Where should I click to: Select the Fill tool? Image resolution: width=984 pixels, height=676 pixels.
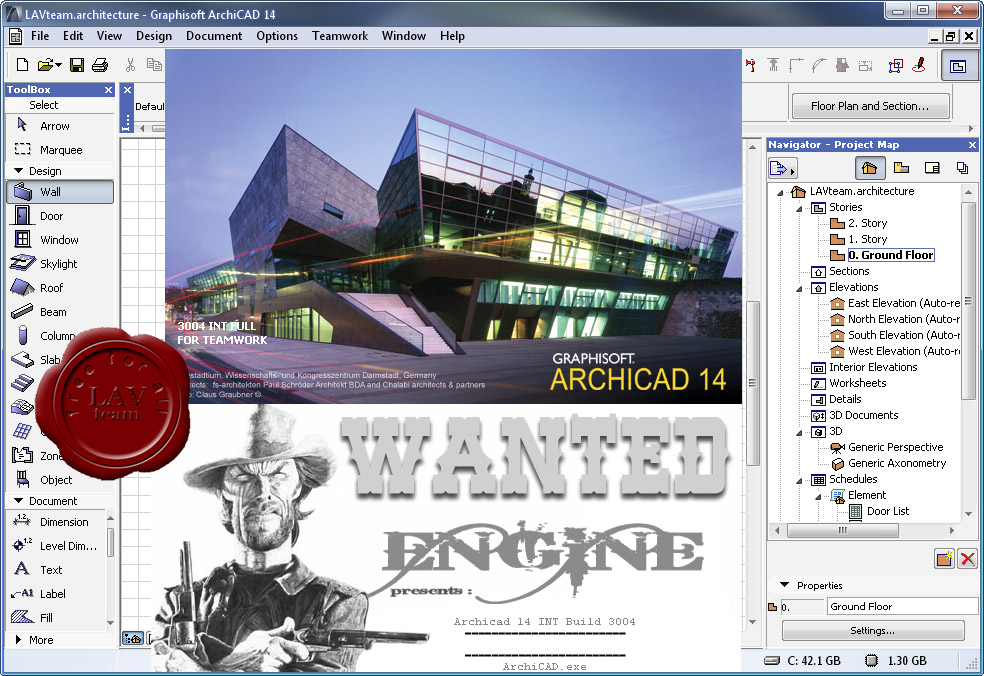[56, 618]
